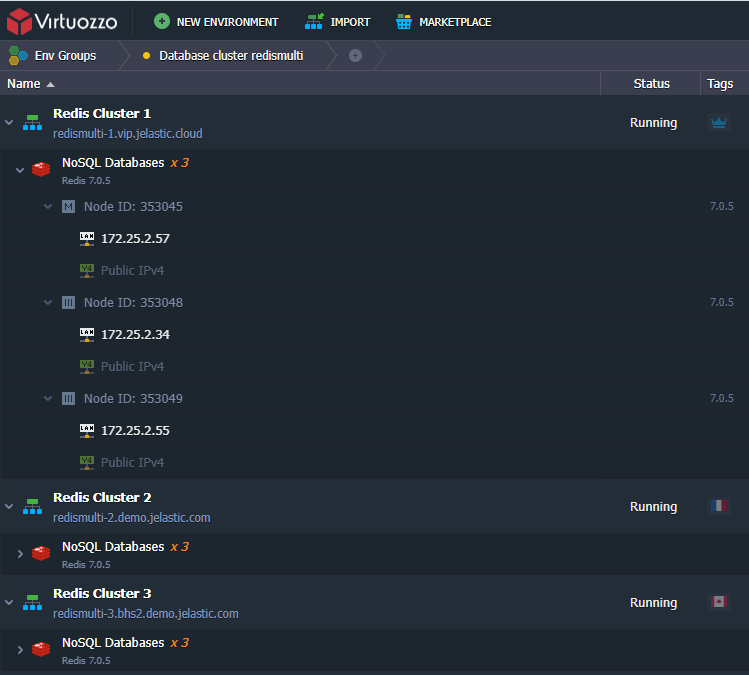Click 7.0.5 tag of Node ID 353049
The height and width of the screenshot is (675, 749).
[721, 398]
